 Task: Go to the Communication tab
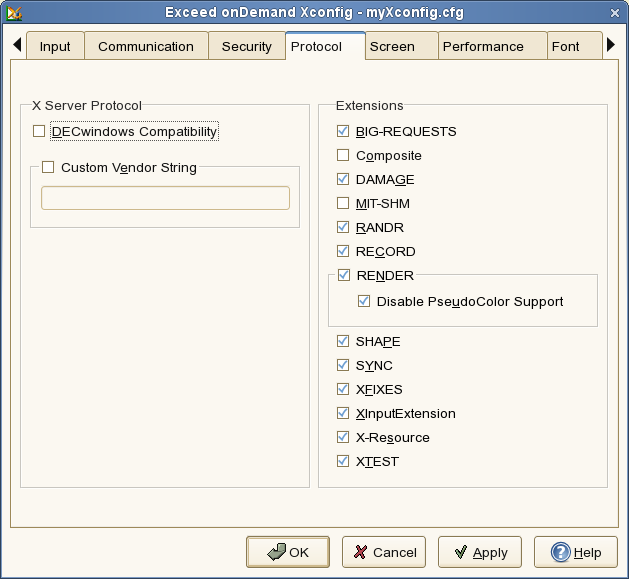coord(146,47)
